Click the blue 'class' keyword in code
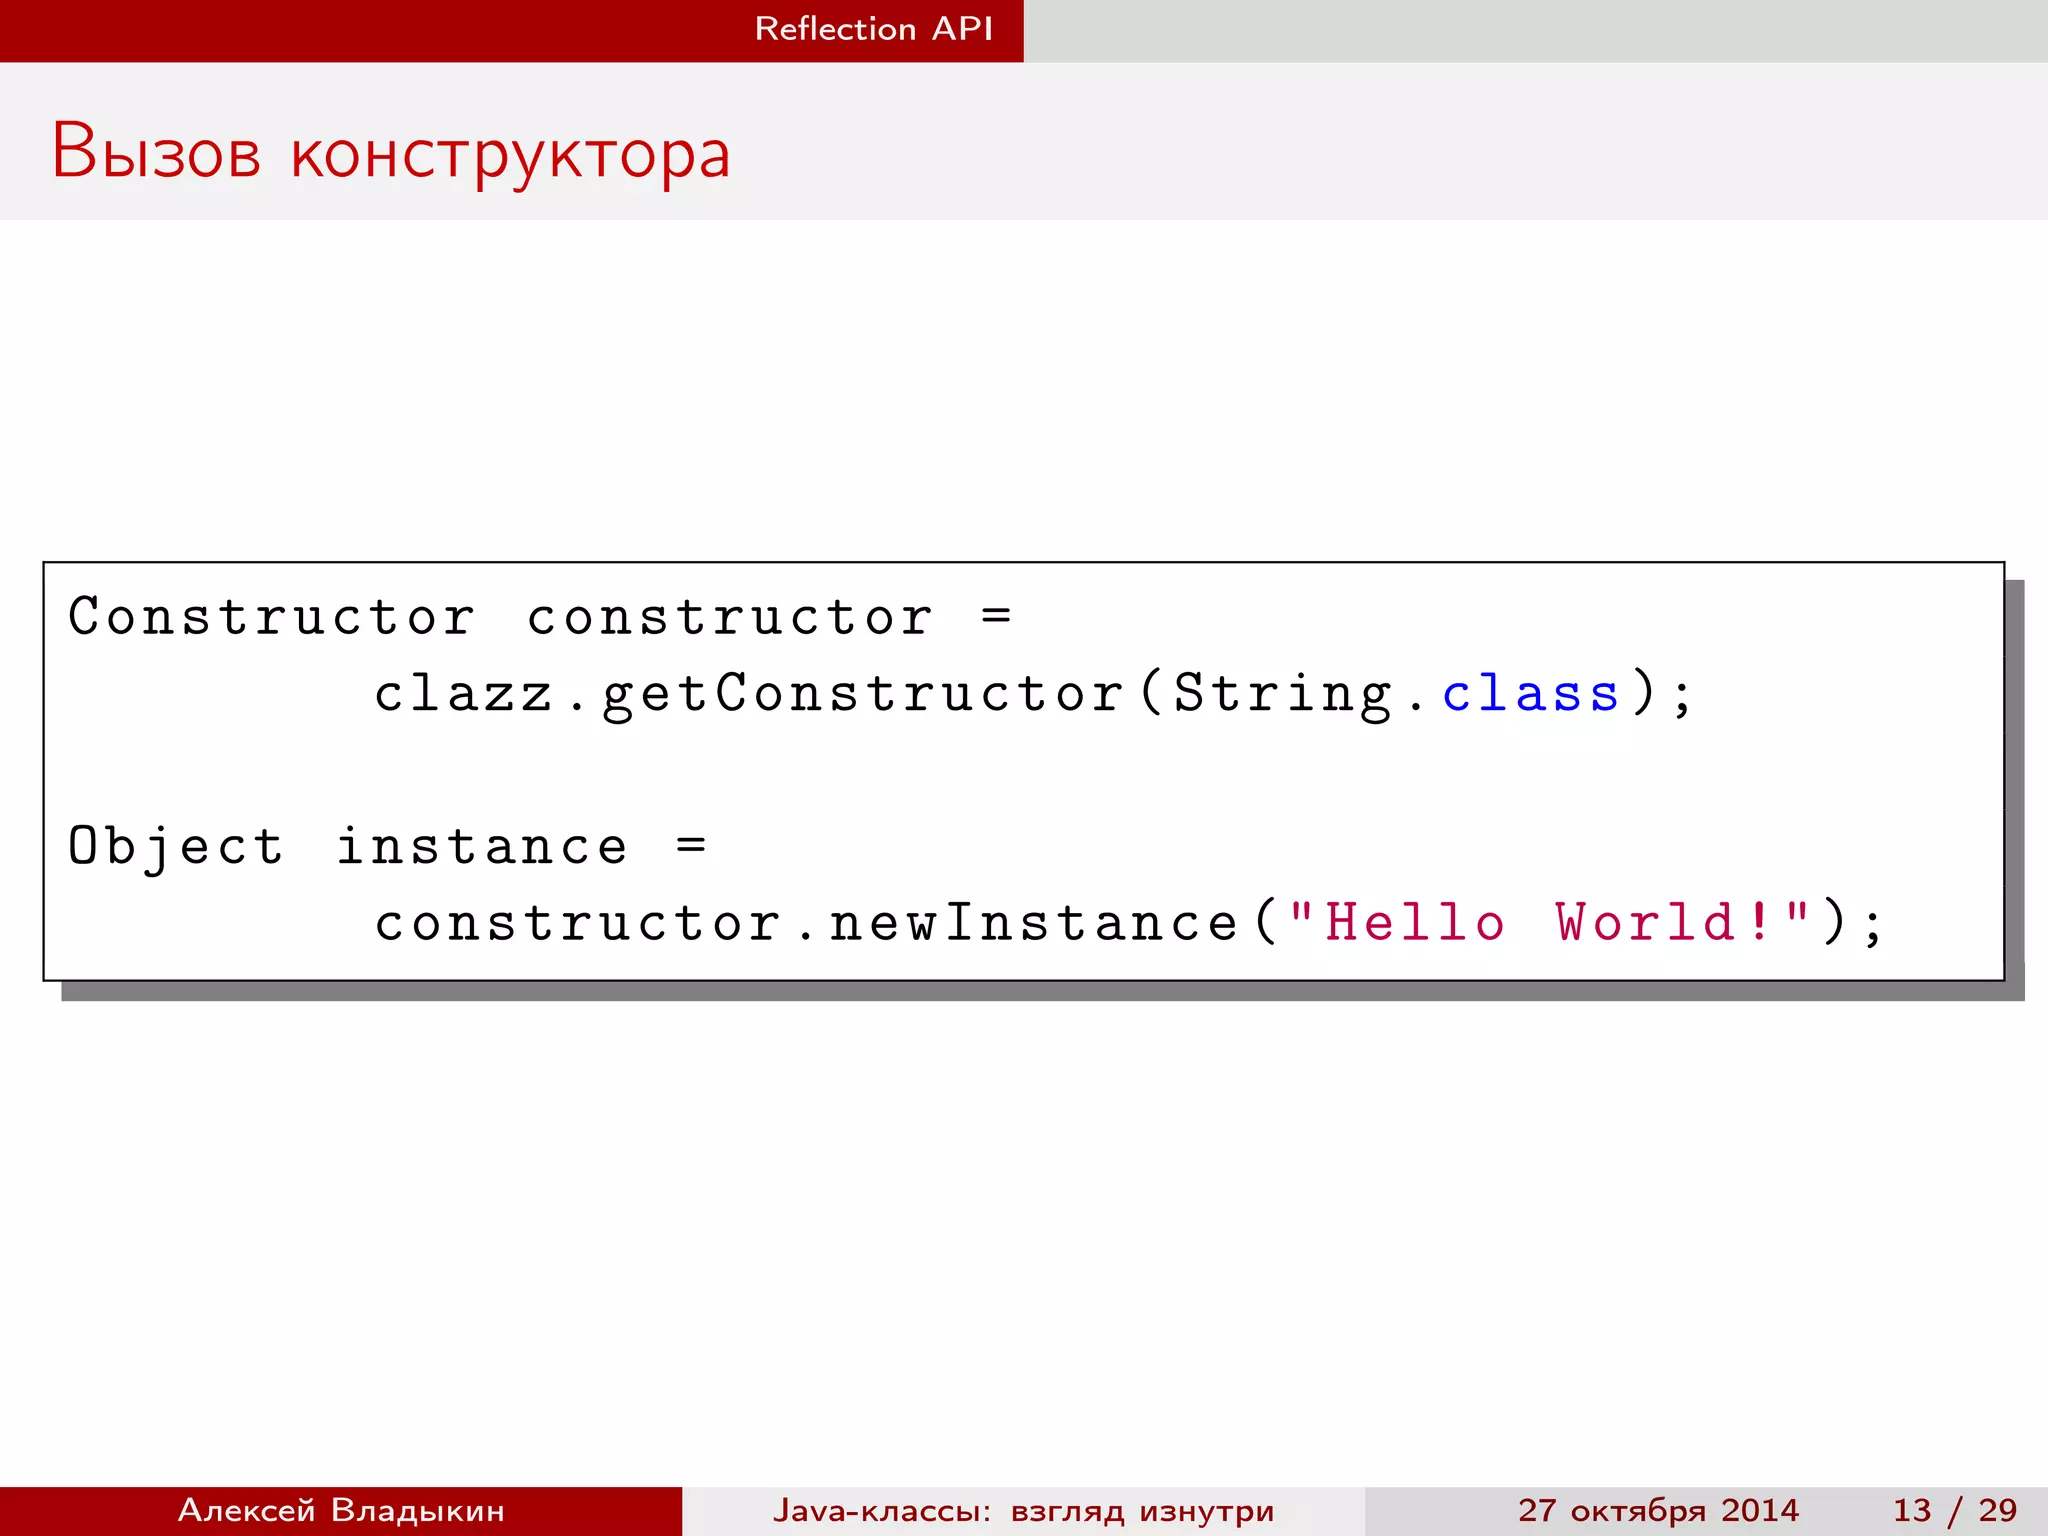Viewport: 2048px width, 1536px height. tap(1530, 693)
